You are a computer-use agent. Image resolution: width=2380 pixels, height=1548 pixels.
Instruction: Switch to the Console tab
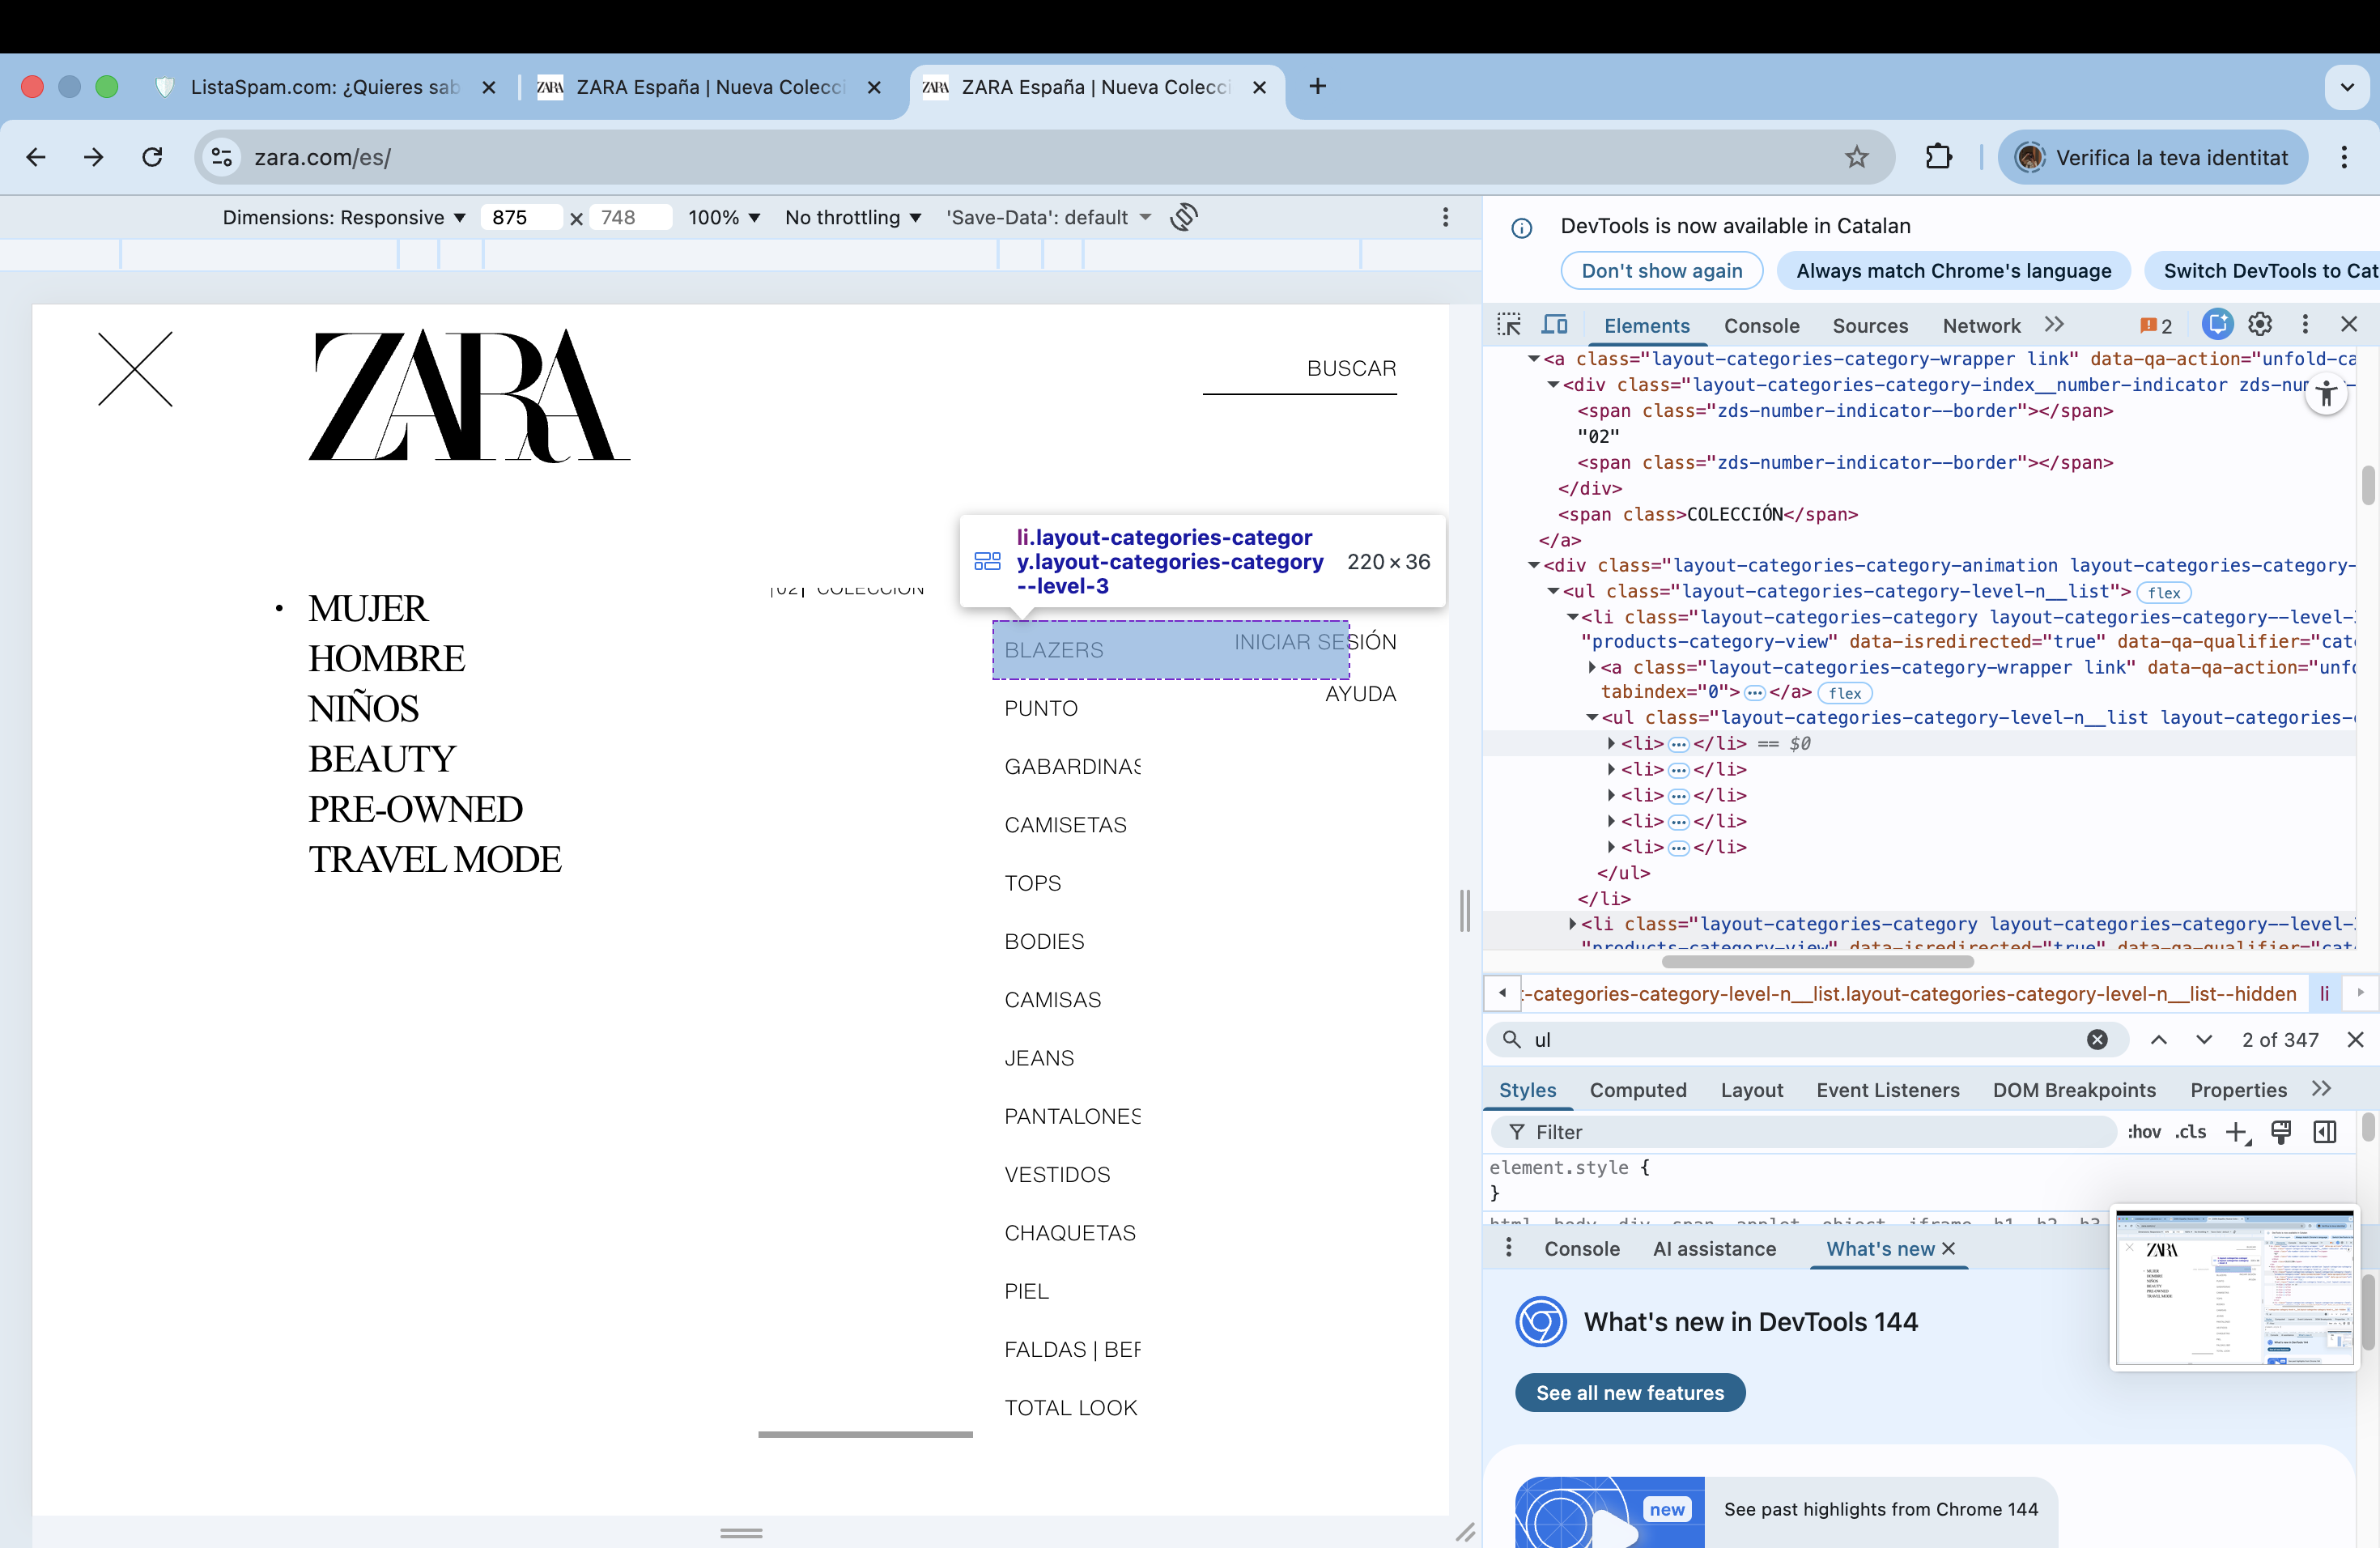[1761, 325]
